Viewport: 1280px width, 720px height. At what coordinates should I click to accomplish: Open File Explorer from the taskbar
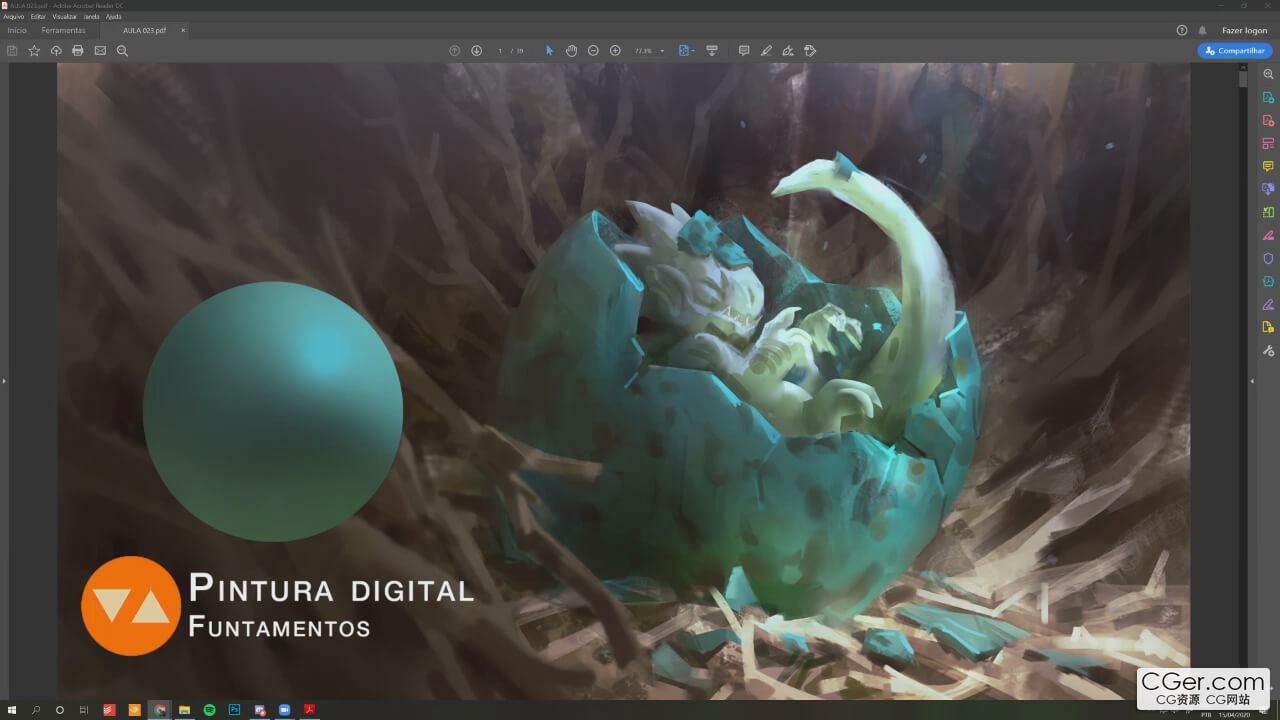(x=184, y=710)
